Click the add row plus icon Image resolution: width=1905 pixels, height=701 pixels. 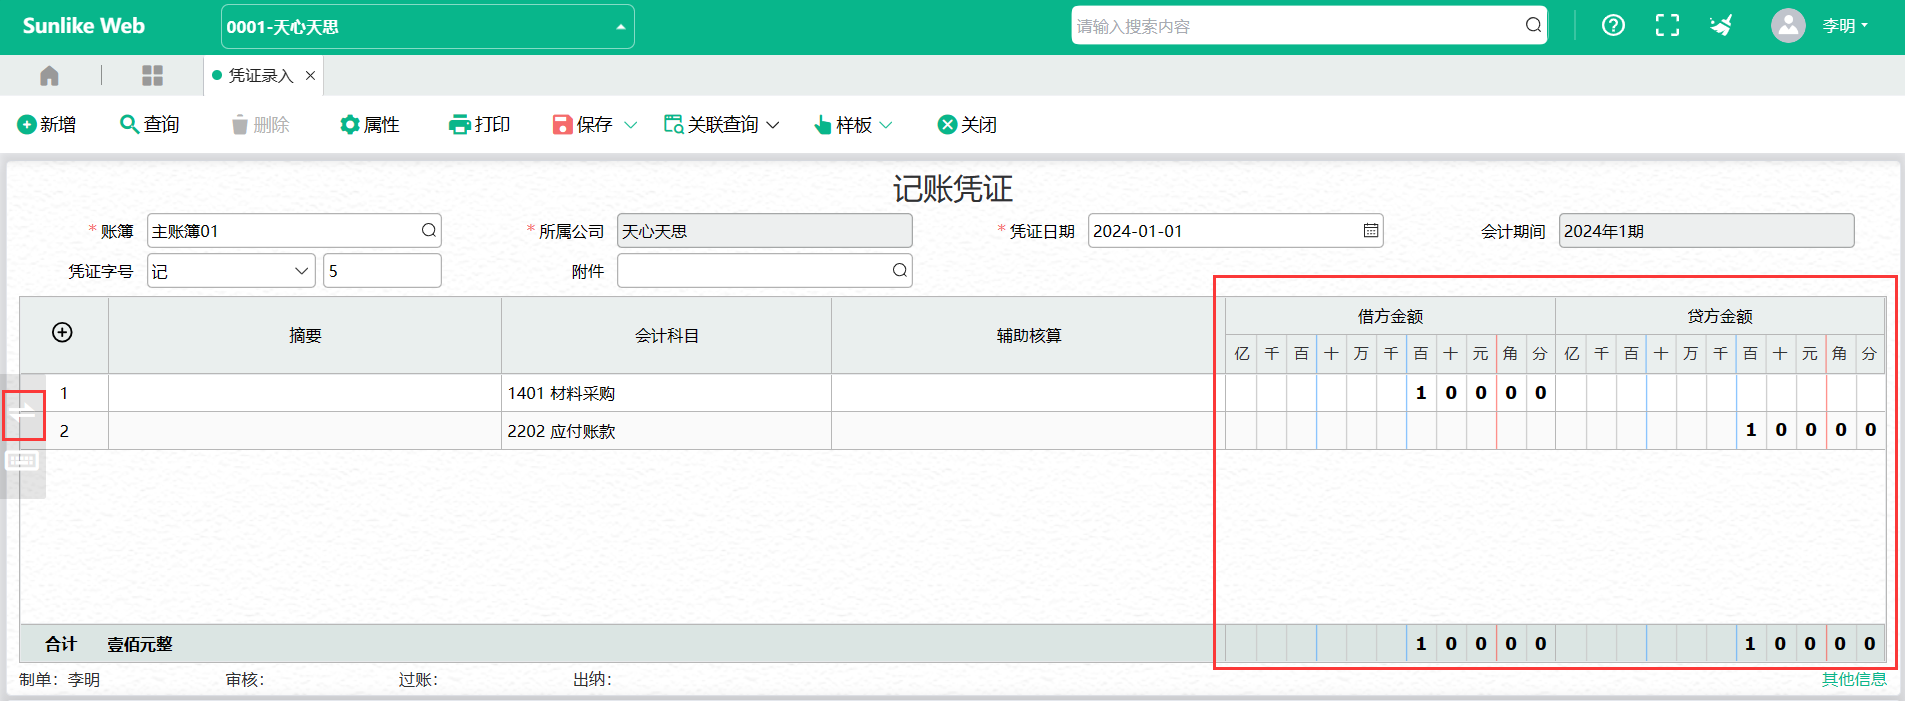click(62, 332)
